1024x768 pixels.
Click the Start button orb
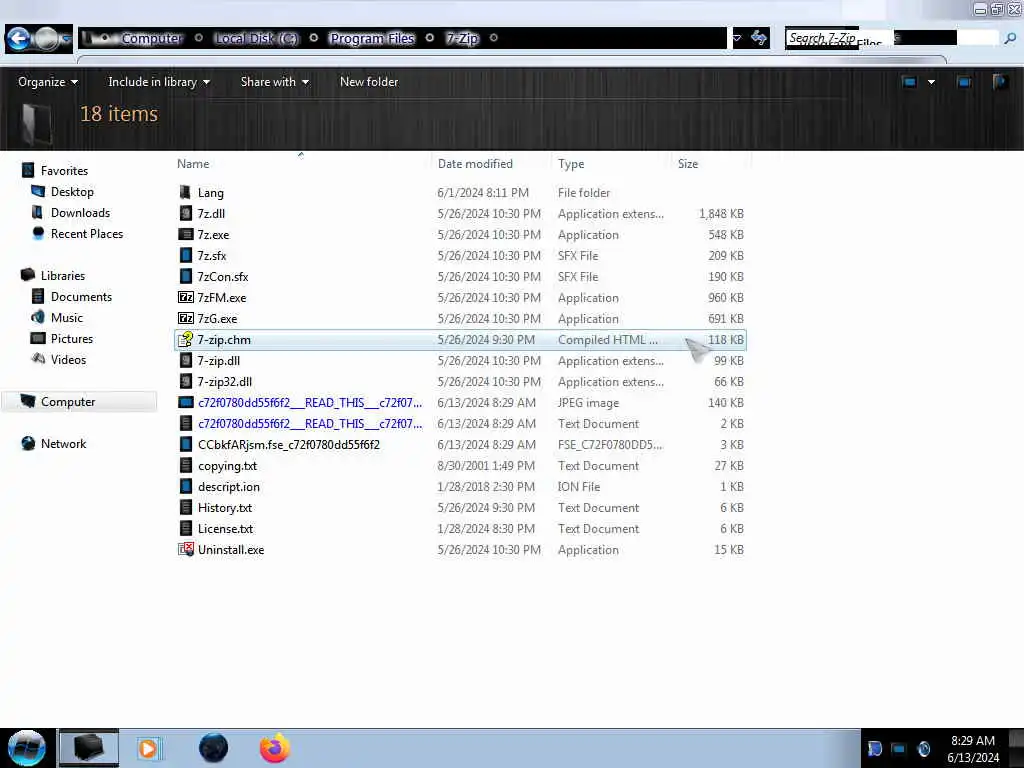pyautogui.click(x=27, y=748)
